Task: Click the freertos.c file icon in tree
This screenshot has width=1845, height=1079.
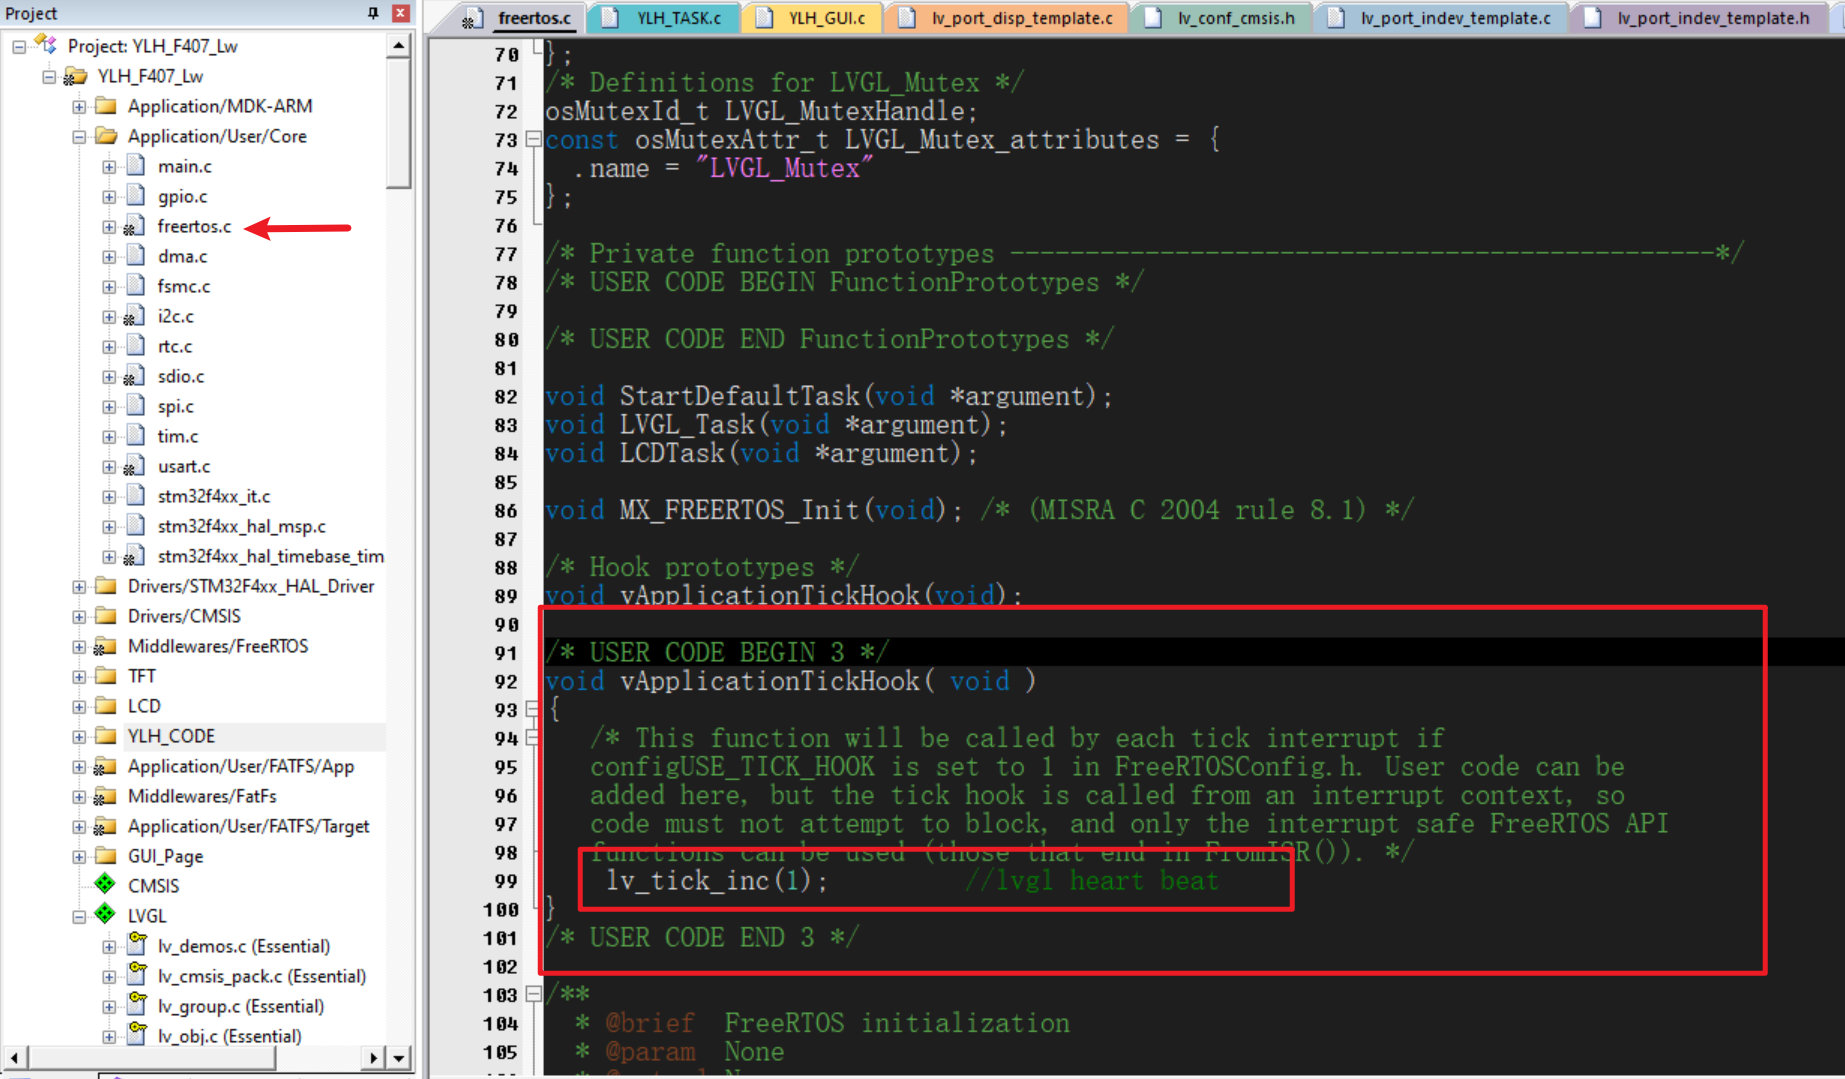Action: coord(135,226)
